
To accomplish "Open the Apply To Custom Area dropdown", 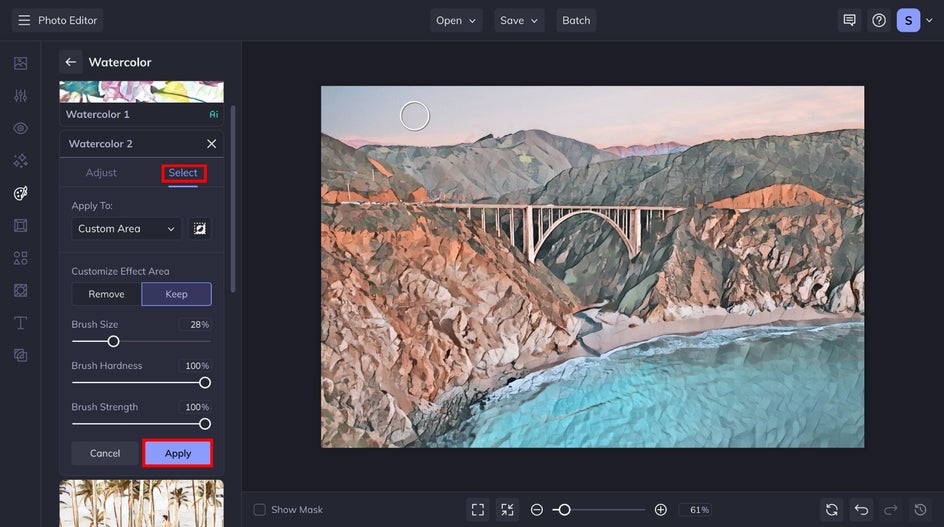I will pyautogui.click(x=126, y=229).
